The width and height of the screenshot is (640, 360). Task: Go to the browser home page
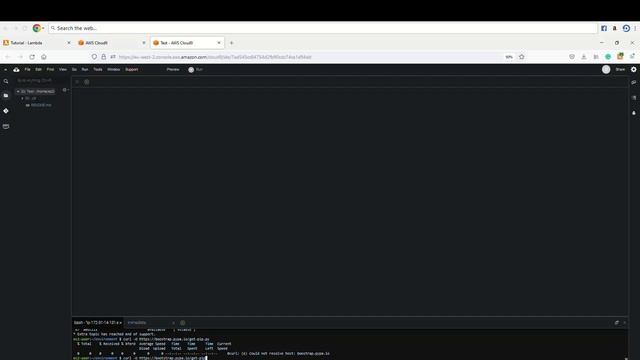[x=44, y=57]
